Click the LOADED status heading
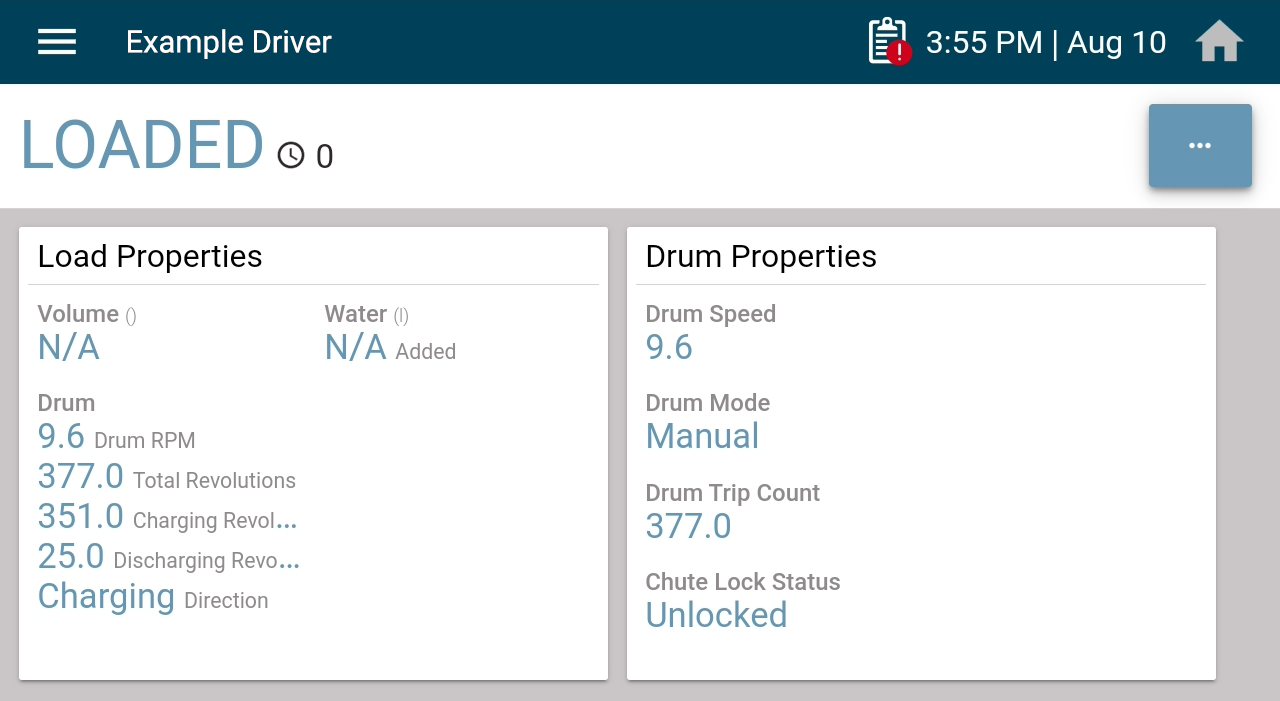Viewport: 1280px width, 701px height. [142, 146]
